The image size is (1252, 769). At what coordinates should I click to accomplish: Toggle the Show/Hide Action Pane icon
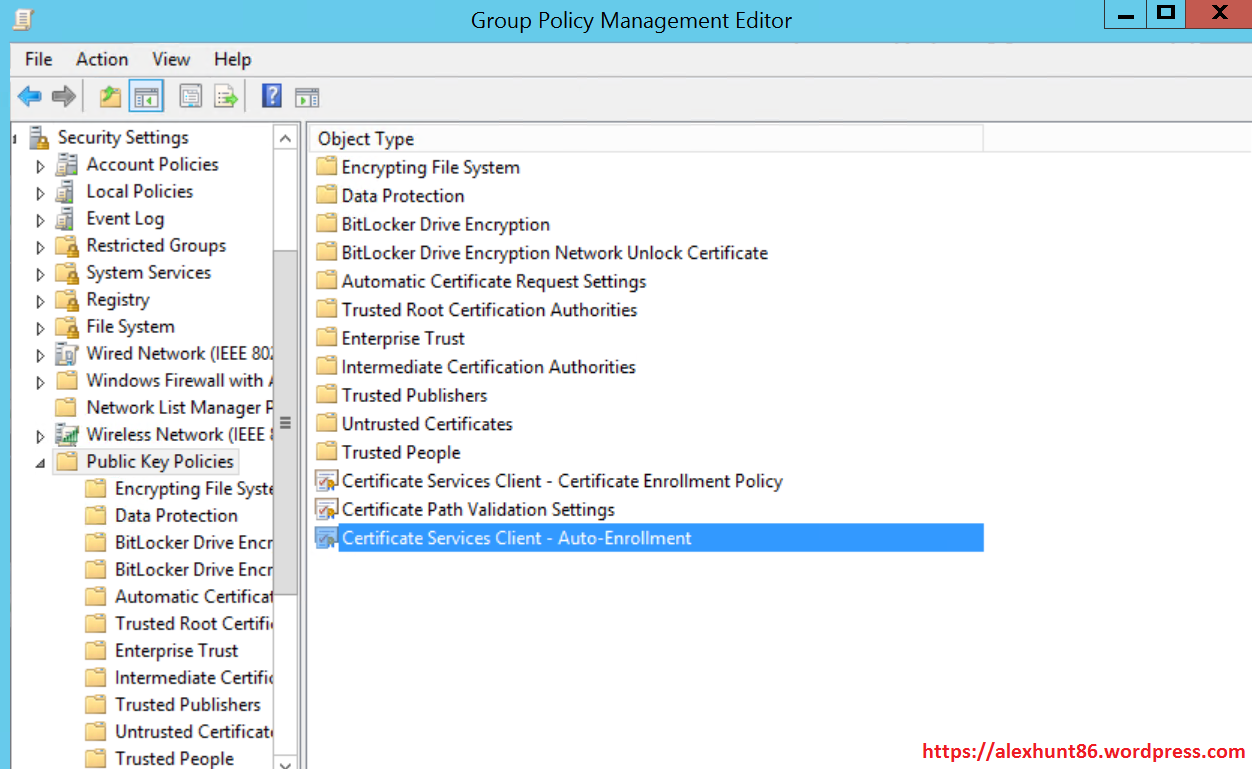(307, 97)
